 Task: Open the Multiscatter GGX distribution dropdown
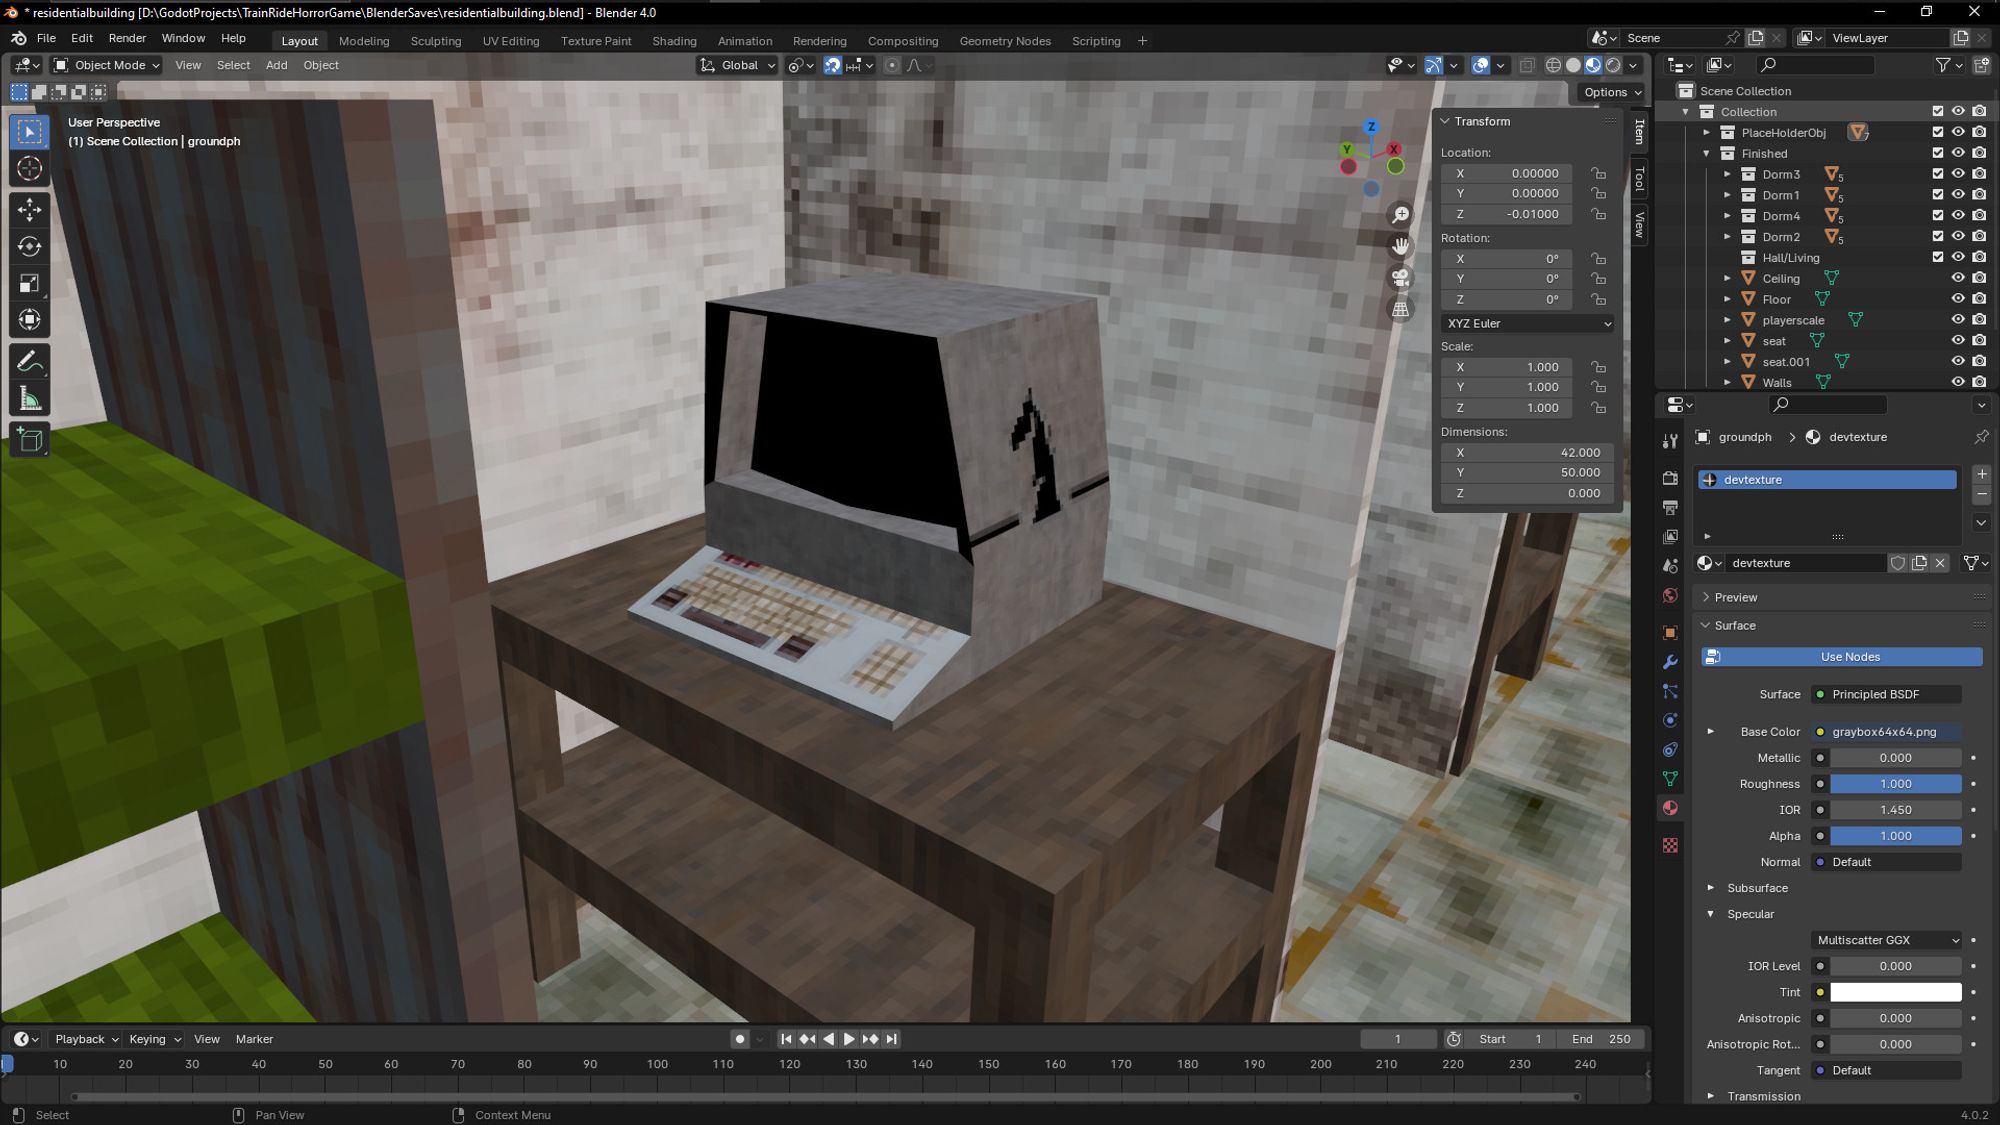coord(1887,940)
